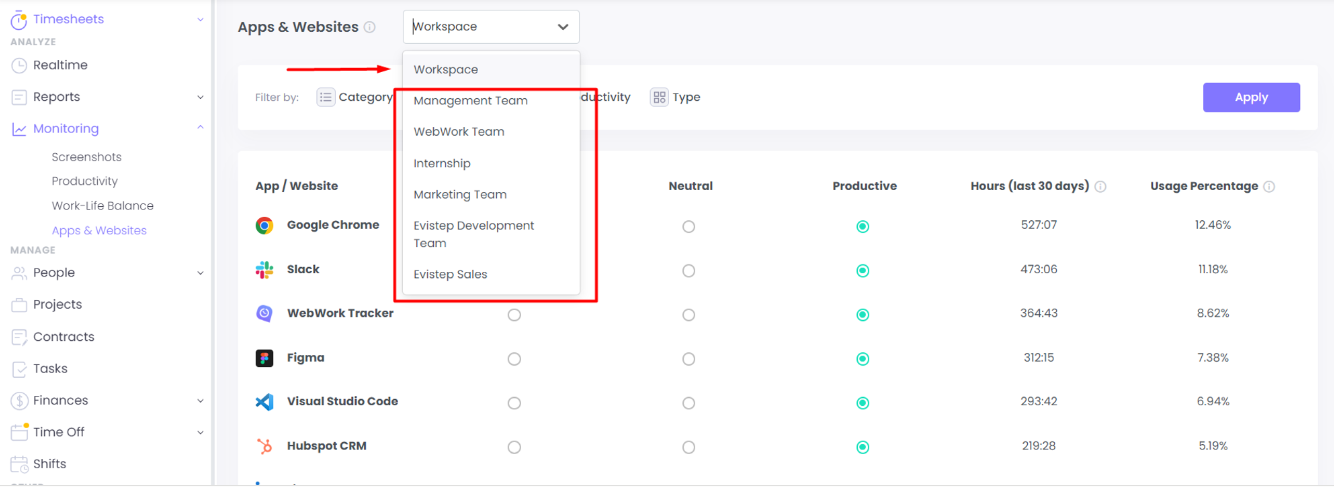The image size is (1334, 487).
Task: Expand the Time Off sidebar section
Action: (x=200, y=433)
